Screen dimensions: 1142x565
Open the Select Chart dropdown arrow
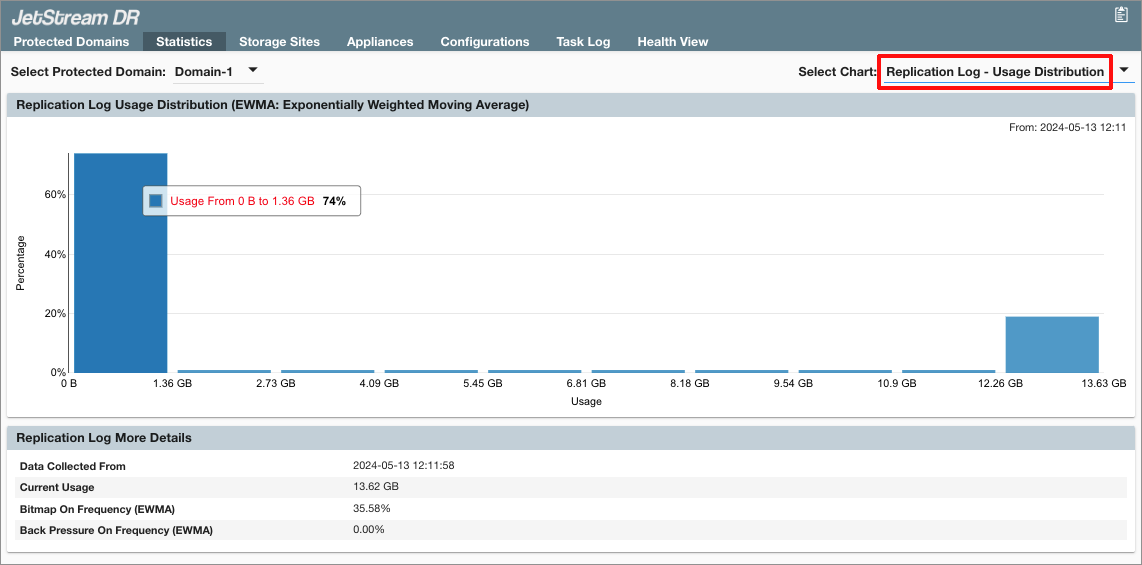1124,70
